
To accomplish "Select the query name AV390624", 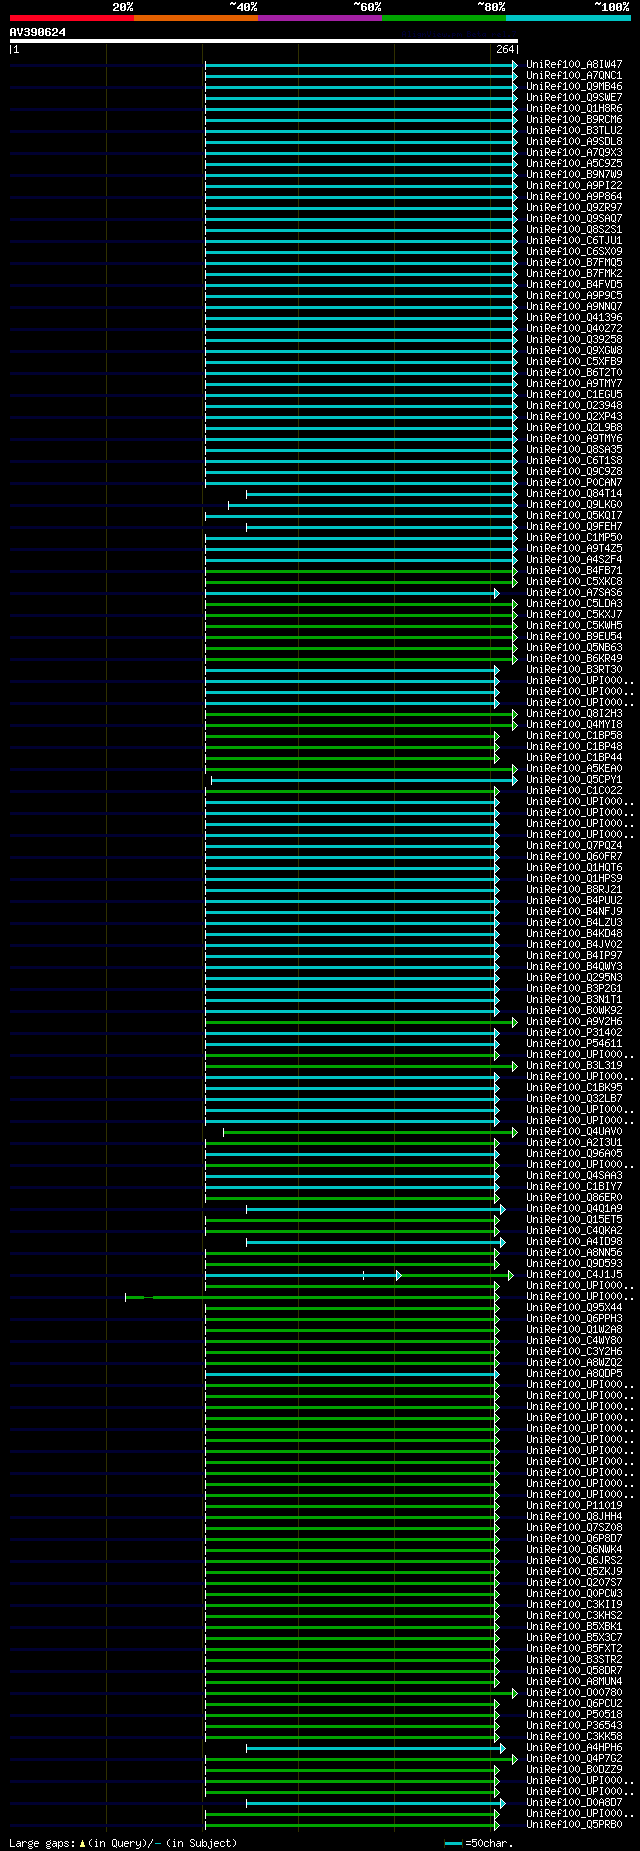I will click(x=38, y=32).
